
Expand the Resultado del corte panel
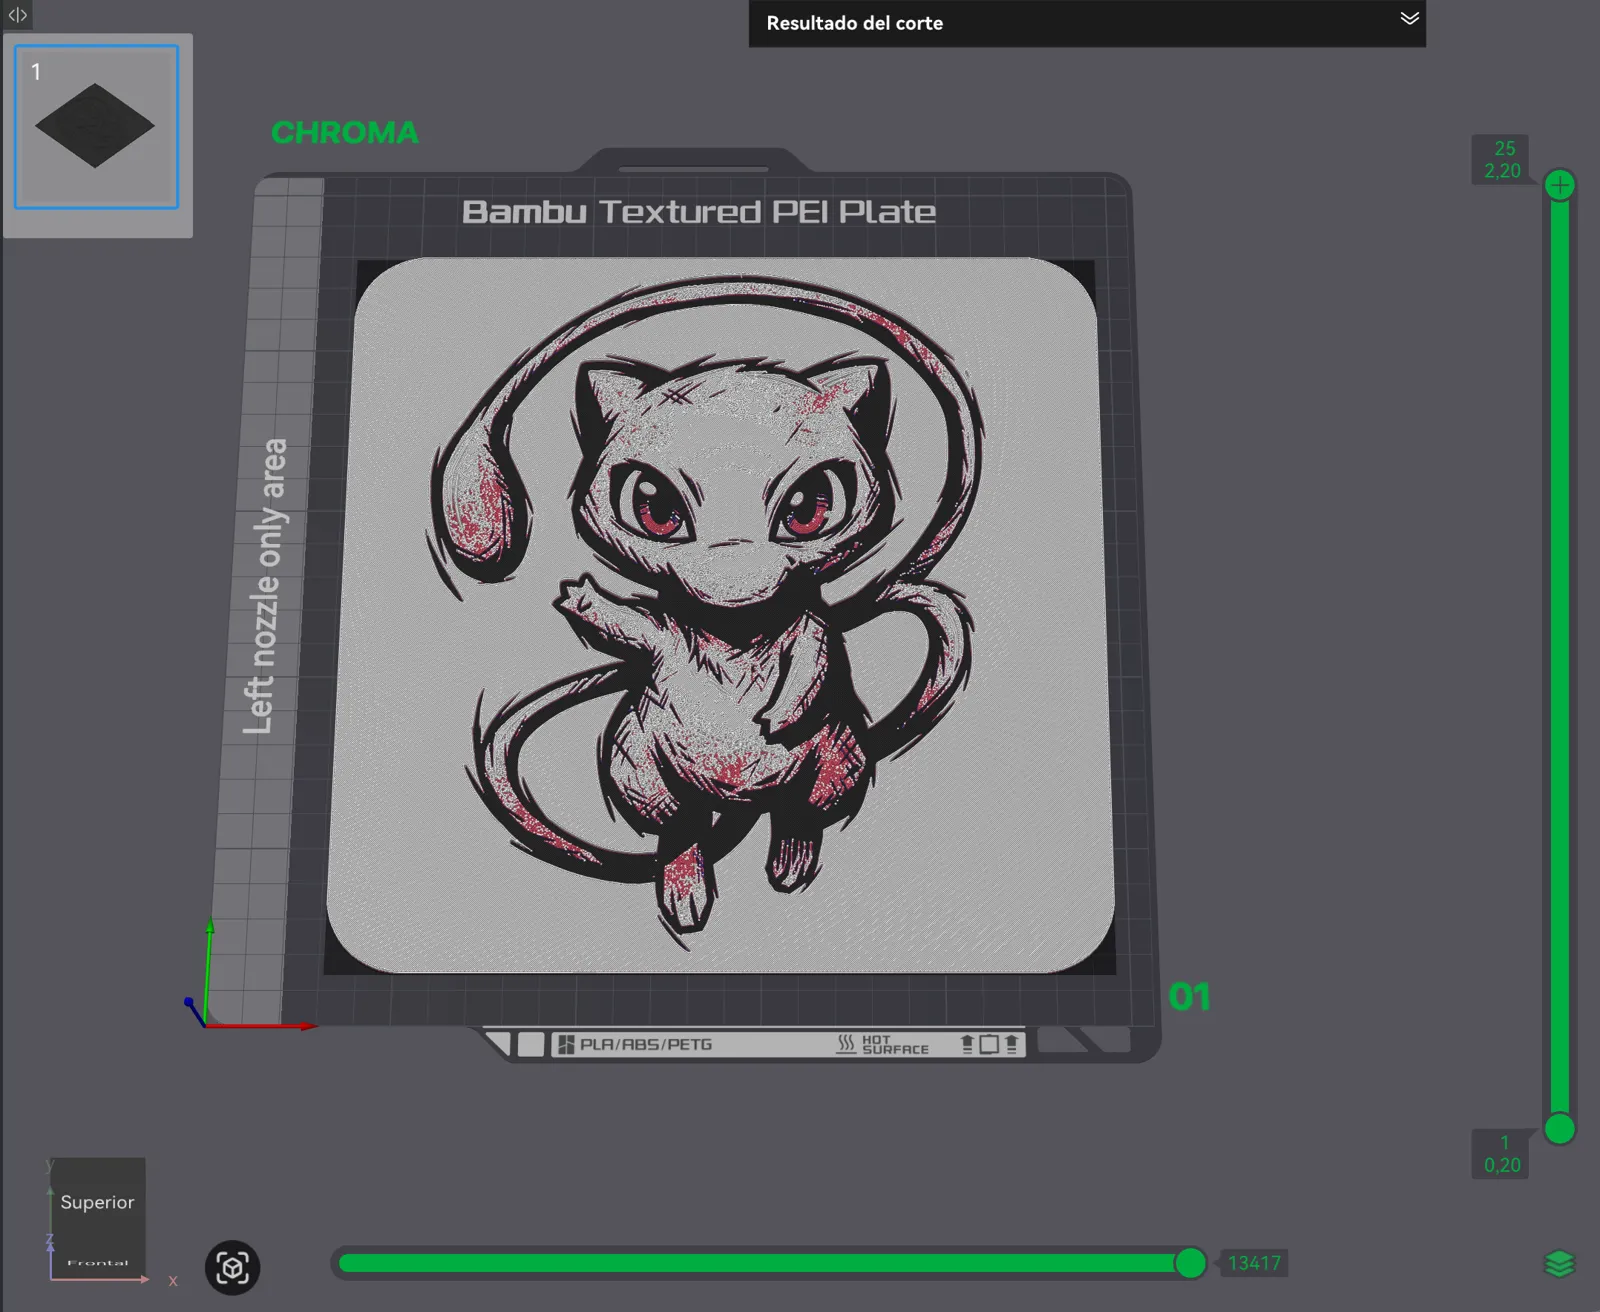pyautogui.click(x=1409, y=19)
